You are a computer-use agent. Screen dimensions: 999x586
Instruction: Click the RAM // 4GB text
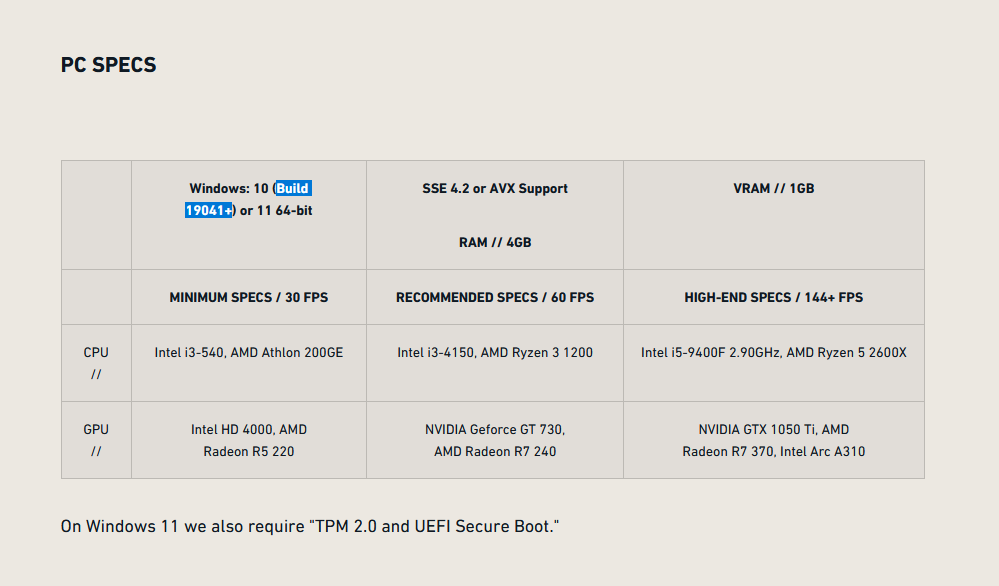tap(494, 242)
